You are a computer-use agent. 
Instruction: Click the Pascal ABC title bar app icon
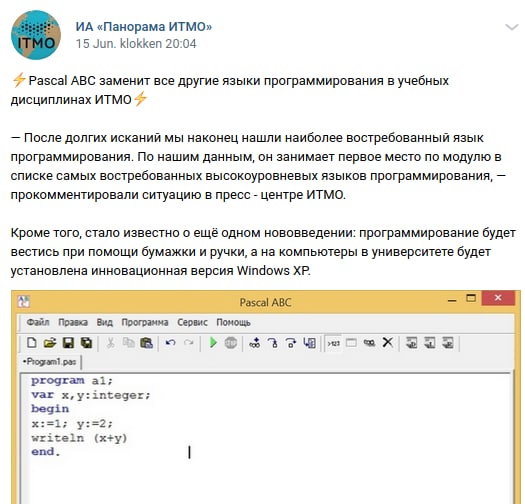(x=24, y=301)
